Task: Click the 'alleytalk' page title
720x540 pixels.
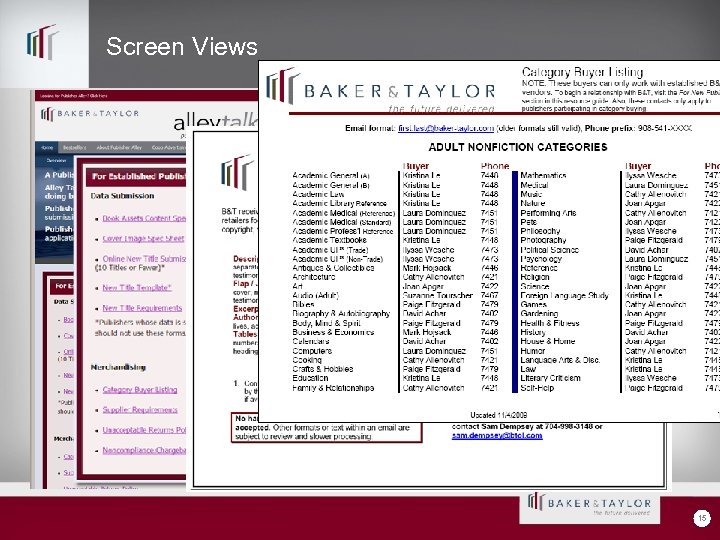Action: [x=215, y=123]
